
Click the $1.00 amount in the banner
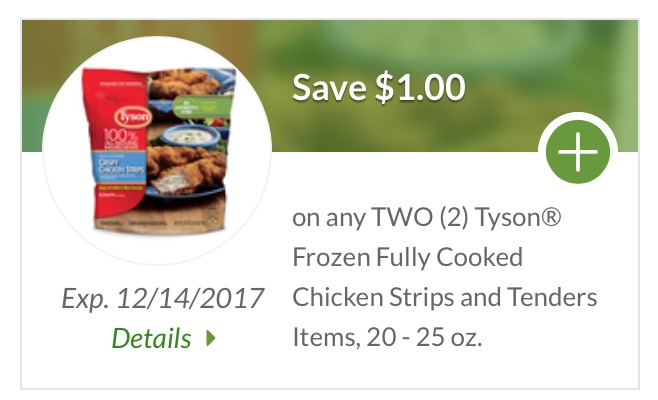coord(420,87)
